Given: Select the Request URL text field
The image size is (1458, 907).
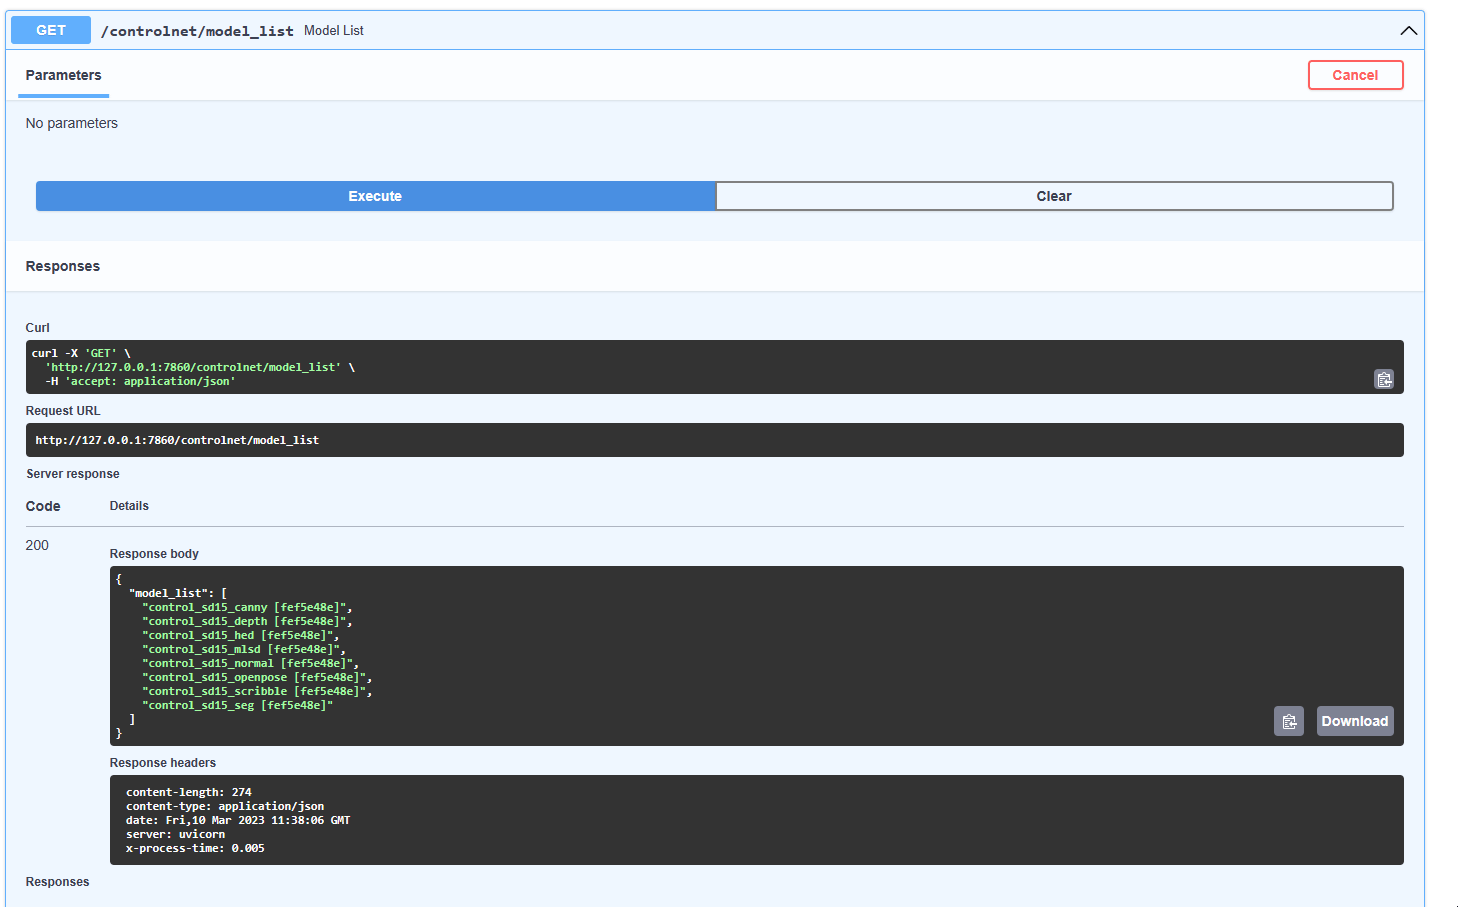Looking at the screenshot, I should (716, 439).
